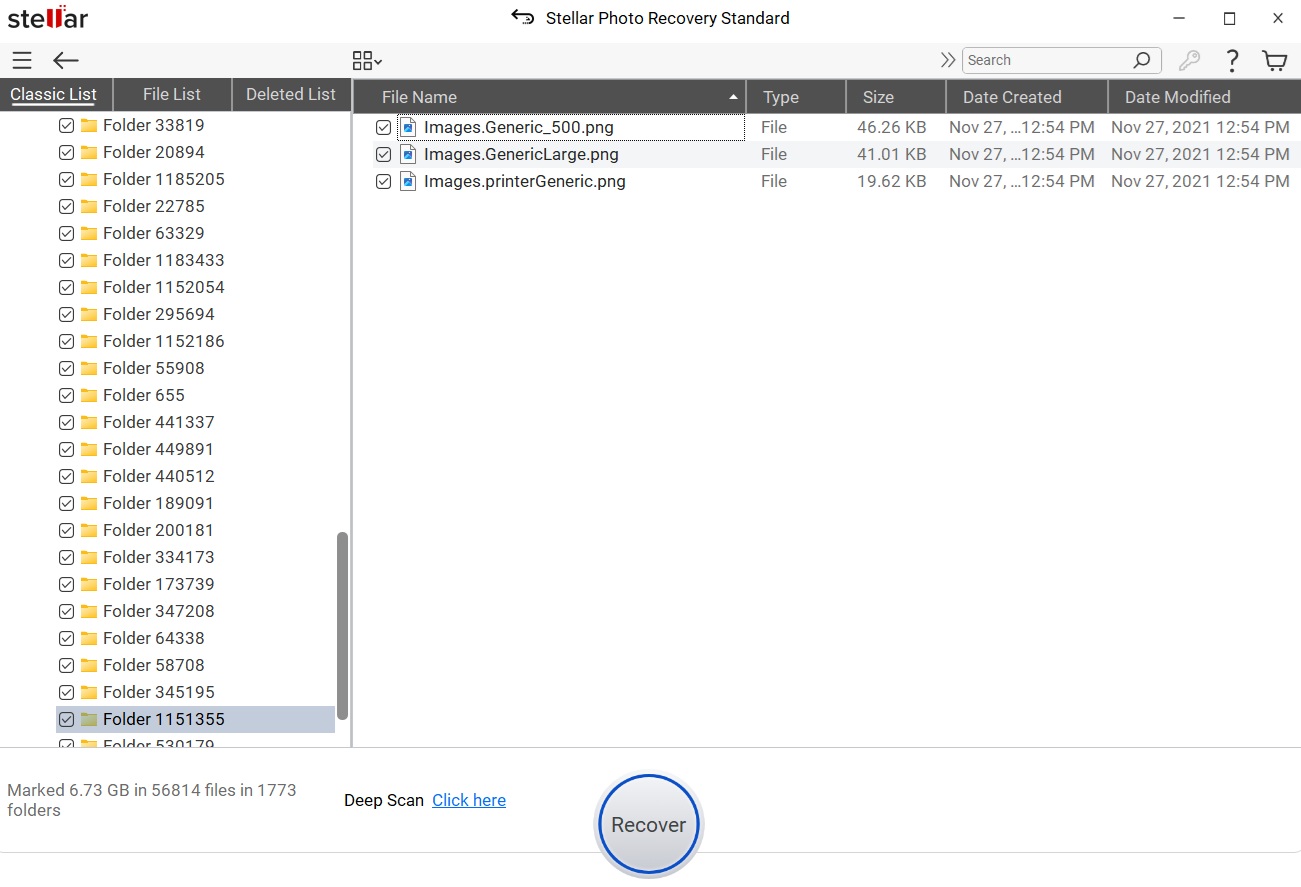Switch to the Deleted List tab
Image resolution: width=1301 pixels, height=887 pixels.
[291, 94]
